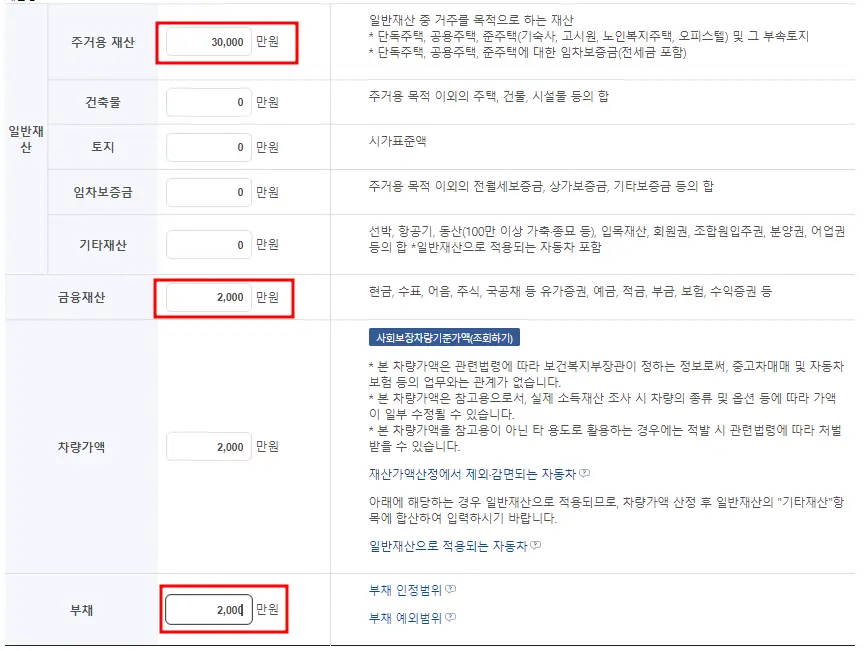Select the 부채 input showing 2,000

208,608
